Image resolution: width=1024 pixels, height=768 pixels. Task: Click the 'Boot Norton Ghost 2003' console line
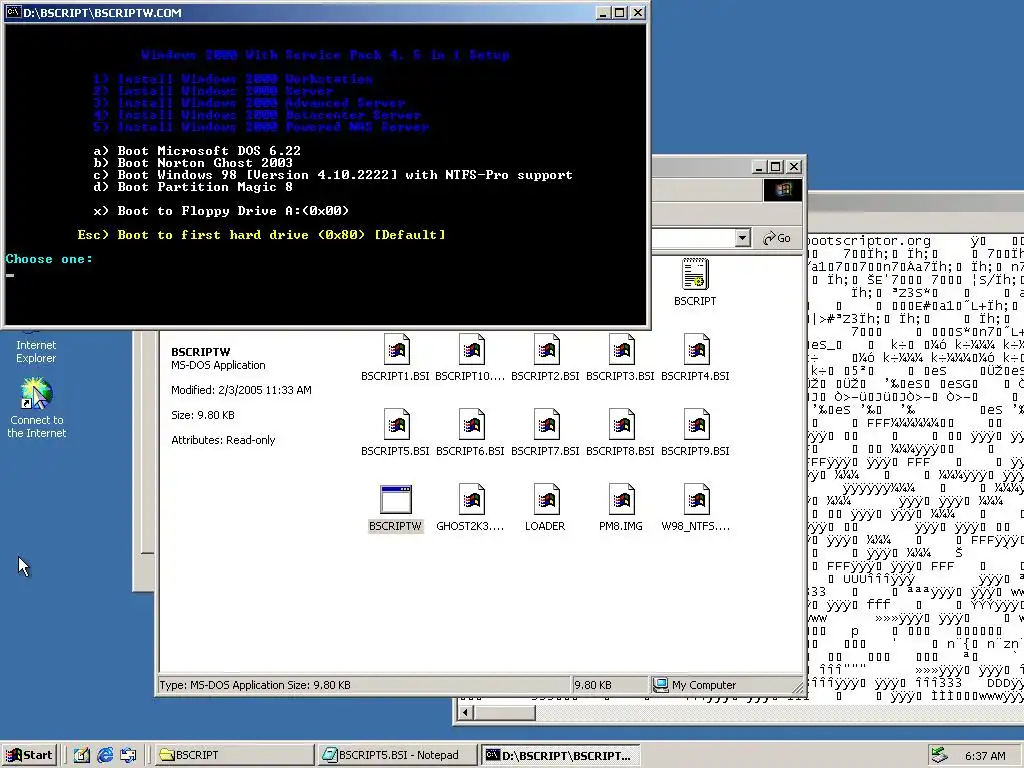tap(193, 163)
